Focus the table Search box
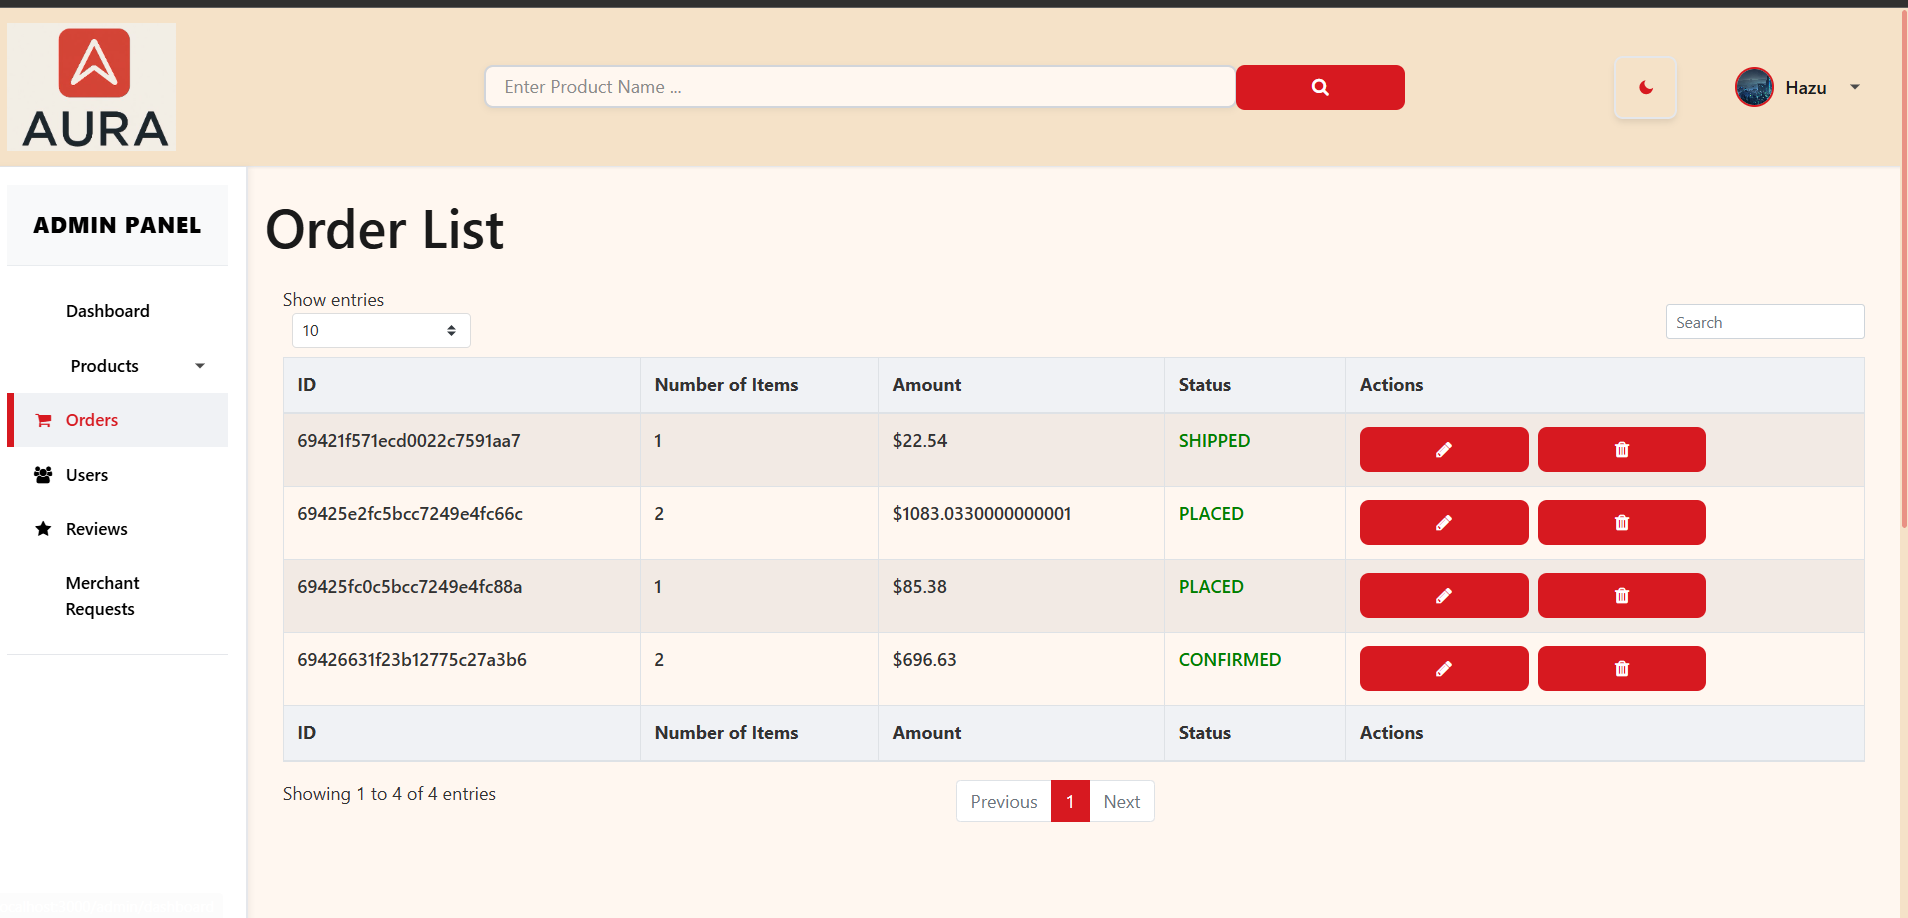Viewport: 1908px width, 918px height. pyautogui.click(x=1765, y=322)
